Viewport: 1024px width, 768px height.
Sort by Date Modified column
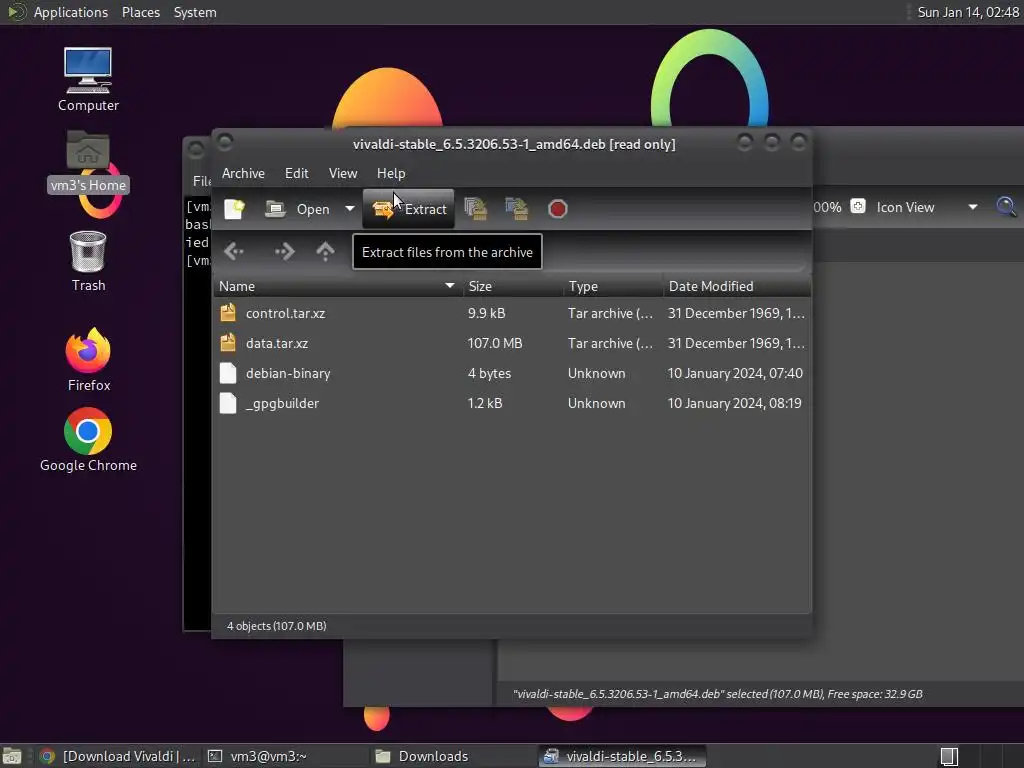(737, 286)
